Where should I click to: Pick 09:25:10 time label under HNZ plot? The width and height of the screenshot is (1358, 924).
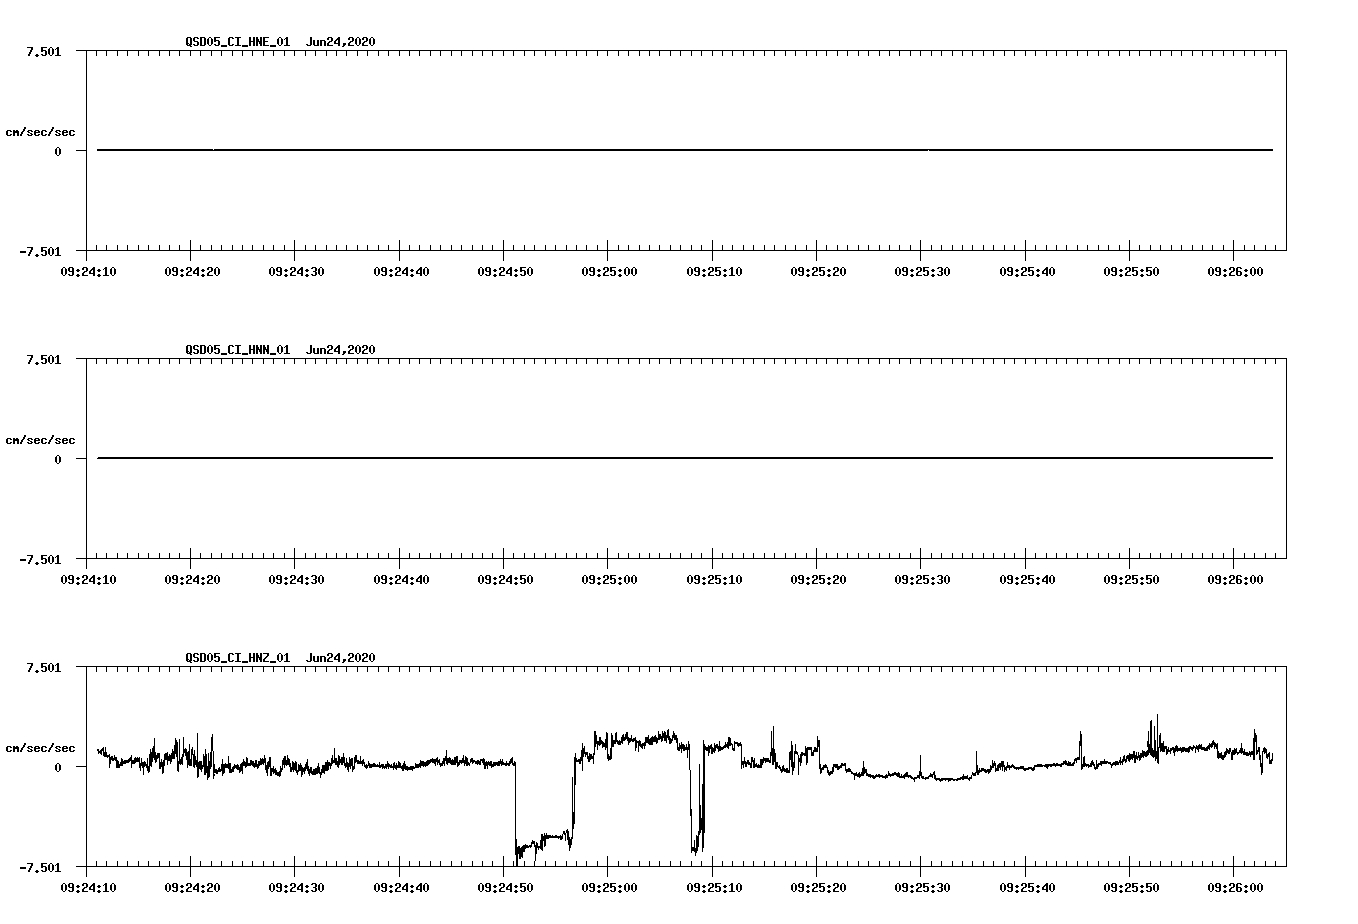coord(714,887)
